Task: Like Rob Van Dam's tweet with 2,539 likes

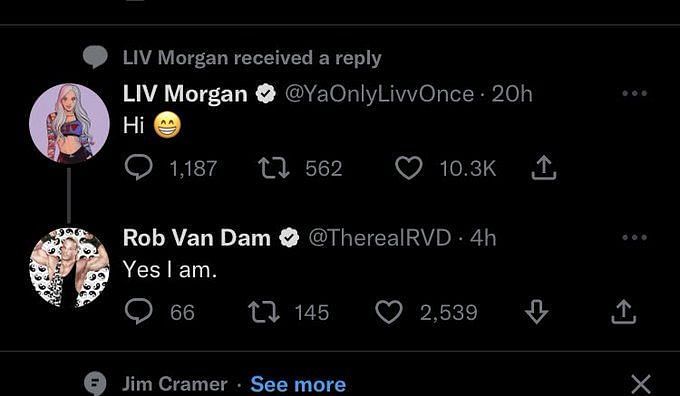Action: point(389,312)
